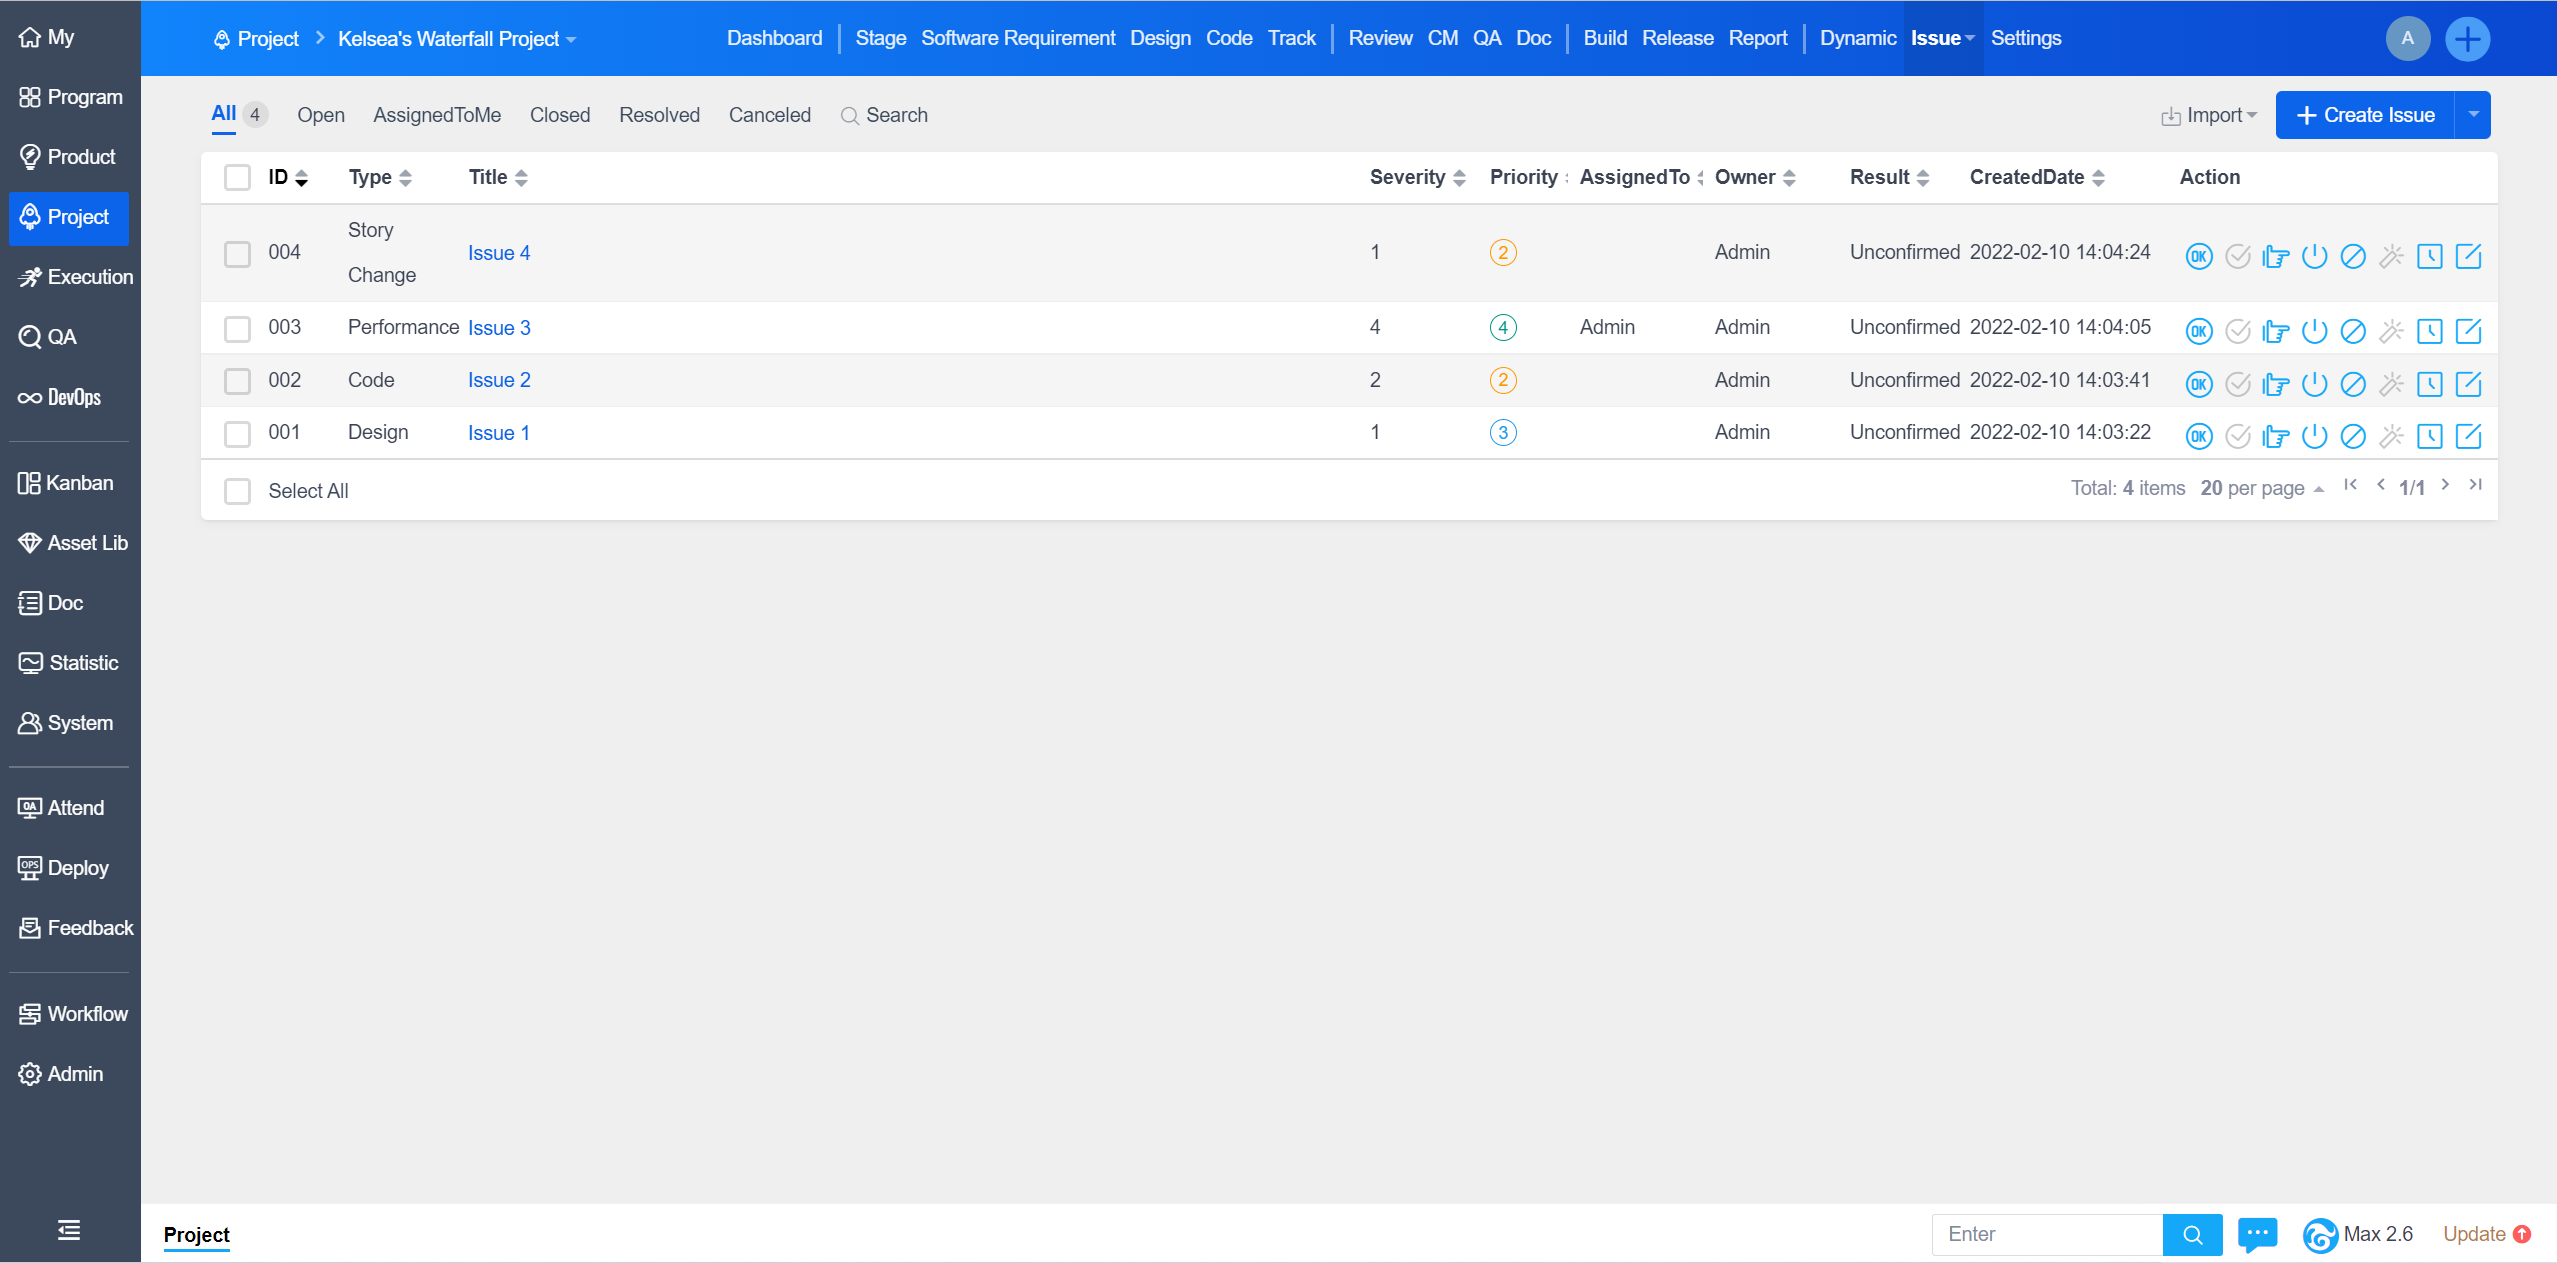The height and width of the screenshot is (1263, 2557).
Task: Open the 20 per page selector
Action: coord(2261,488)
